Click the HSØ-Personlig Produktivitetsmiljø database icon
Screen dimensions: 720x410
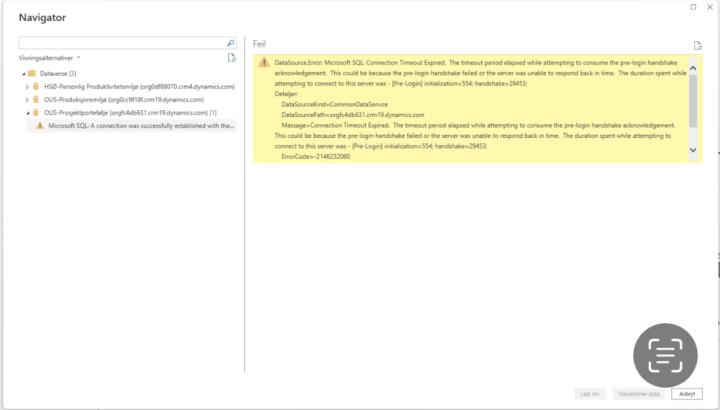36,86
